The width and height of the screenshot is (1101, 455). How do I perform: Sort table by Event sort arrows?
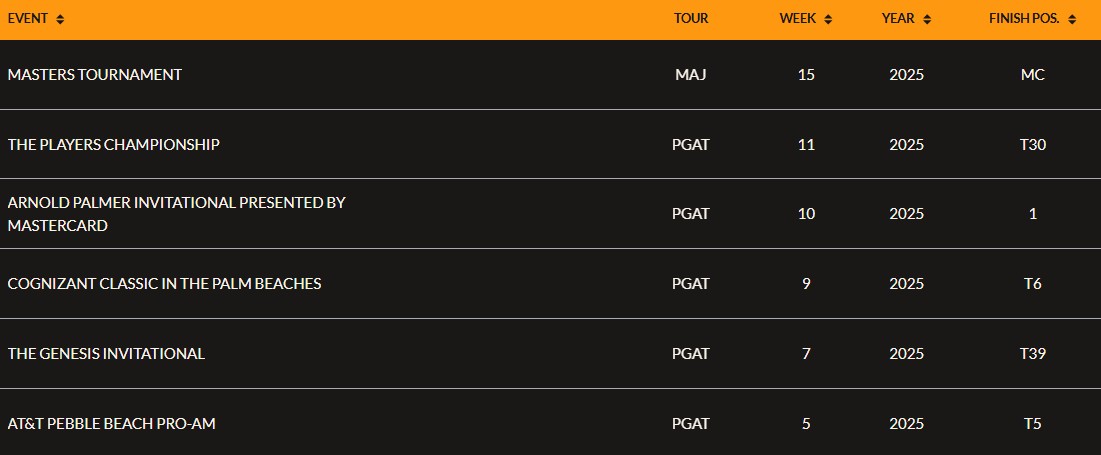[x=60, y=20]
